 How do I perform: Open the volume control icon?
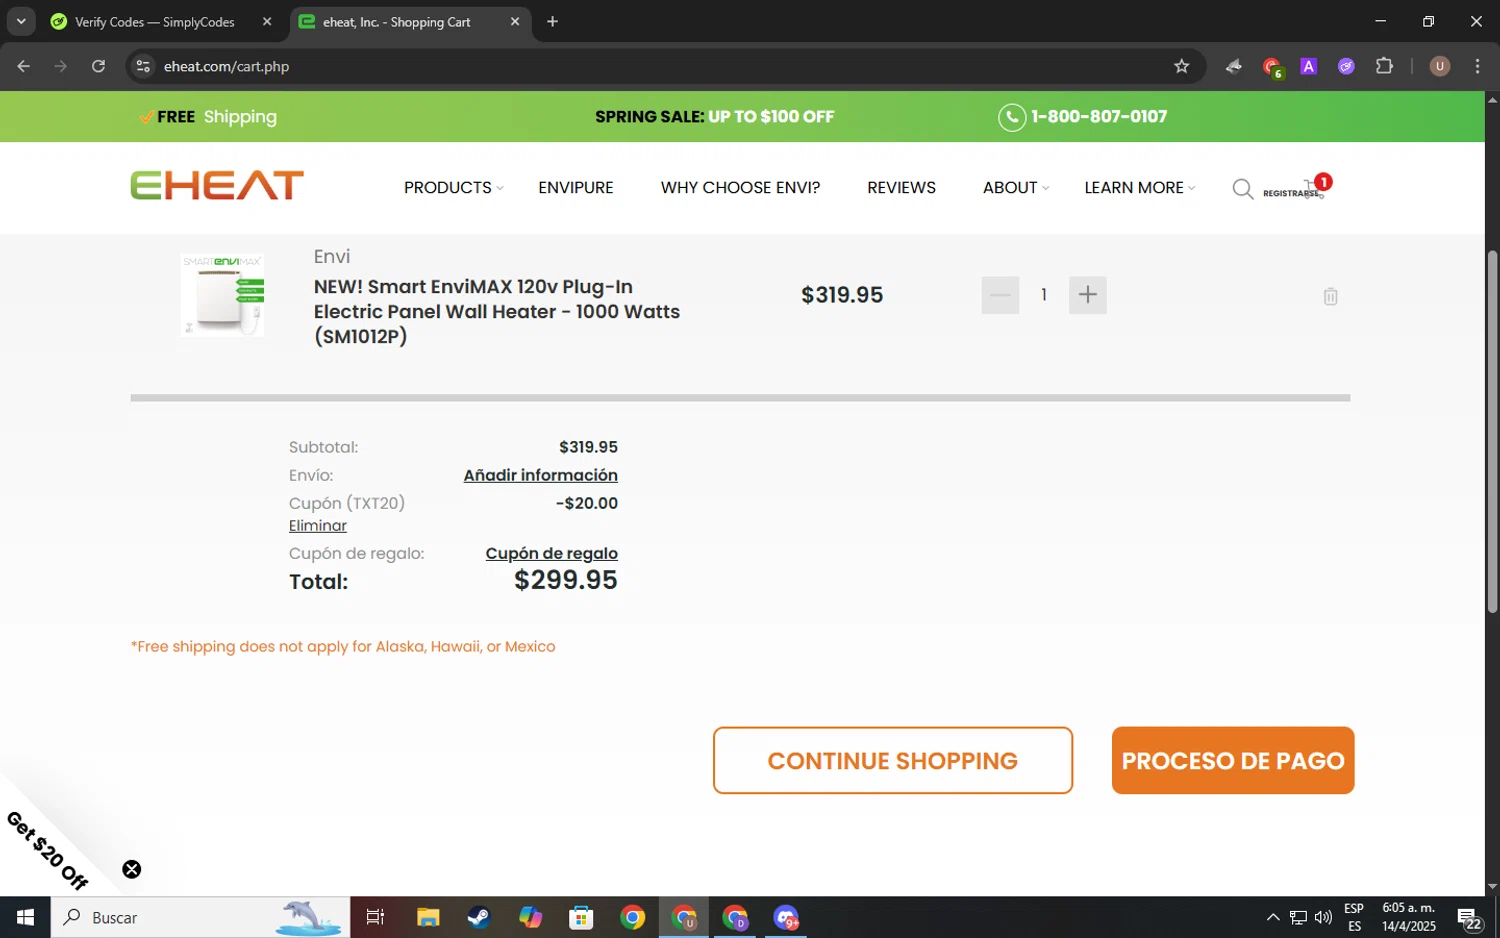1323,917
